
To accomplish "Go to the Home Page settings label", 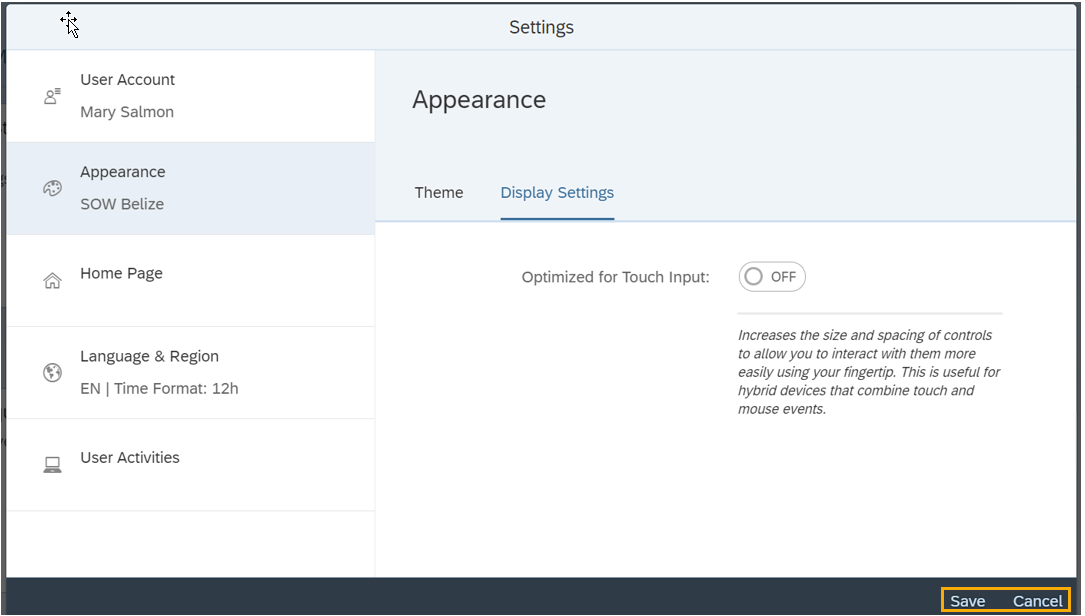I will click(121, 273).
